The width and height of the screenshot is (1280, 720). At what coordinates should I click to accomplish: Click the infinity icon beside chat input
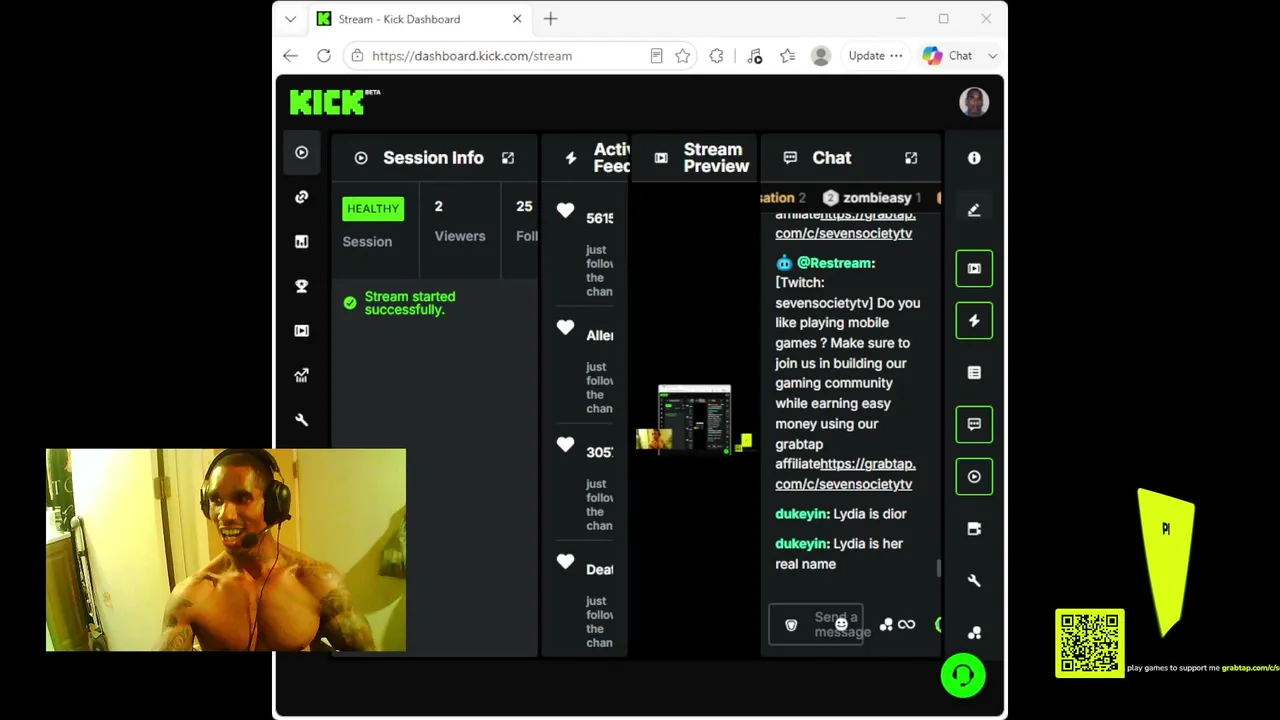pos(906,625)
